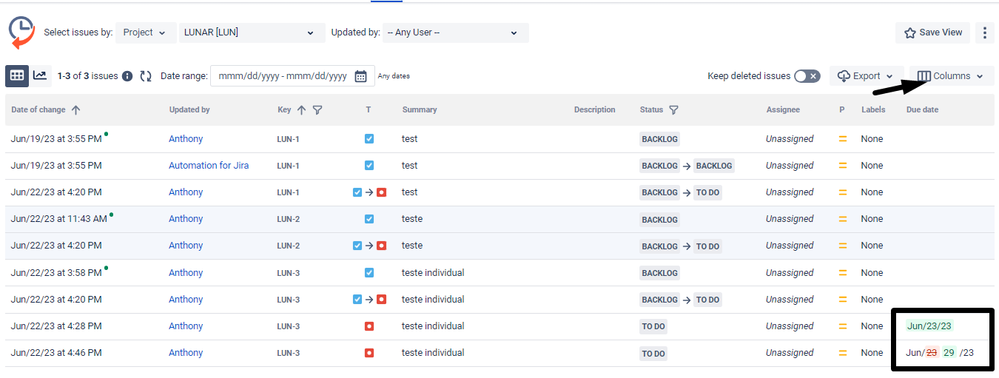Click task type icon in 3:55 PM Anthony row
The width and height of the screenshot is (999, 378).
point(369,138)
